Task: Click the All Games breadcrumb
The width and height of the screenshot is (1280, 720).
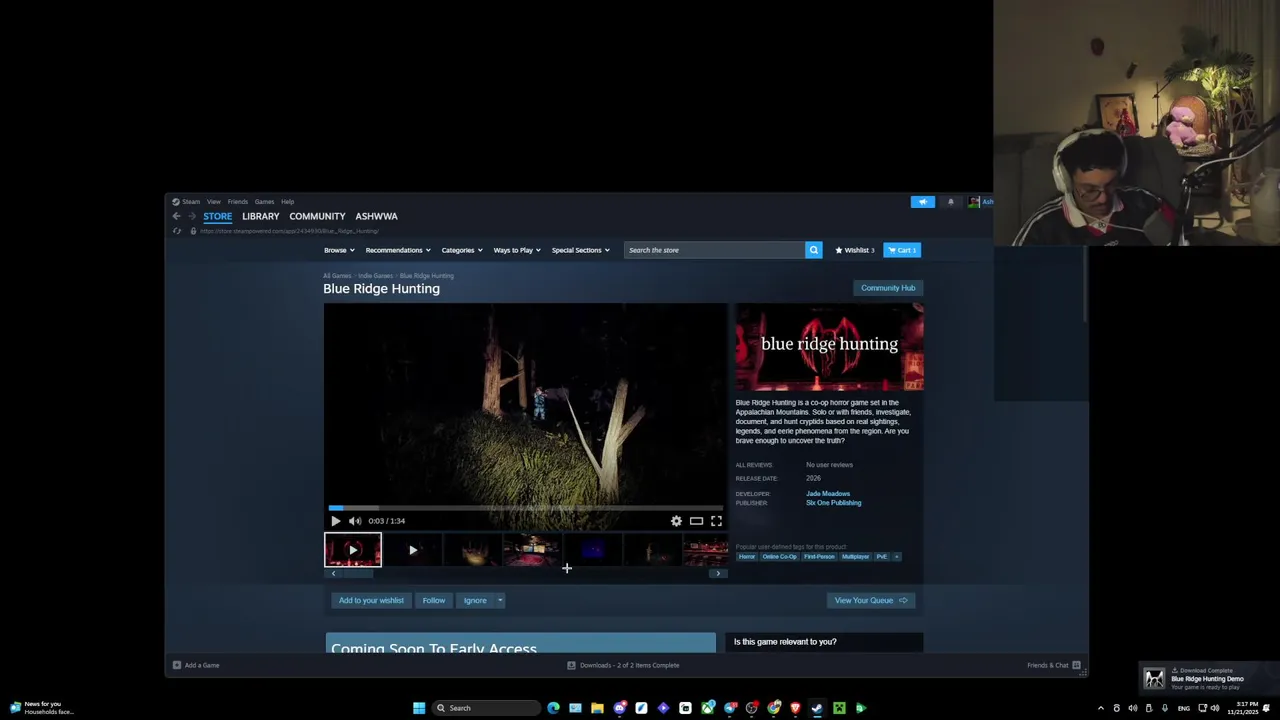Action: (337, 276)
